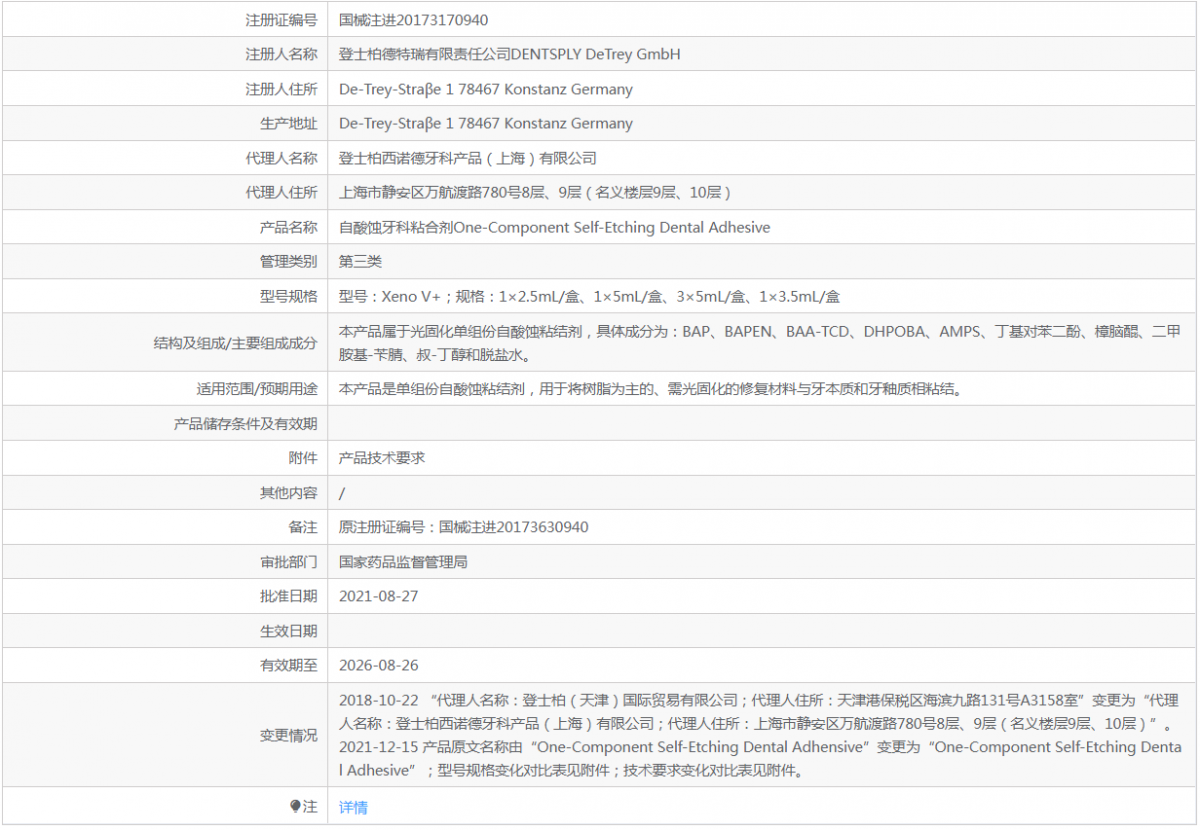Click the 备注 label

tap(303, 527)
